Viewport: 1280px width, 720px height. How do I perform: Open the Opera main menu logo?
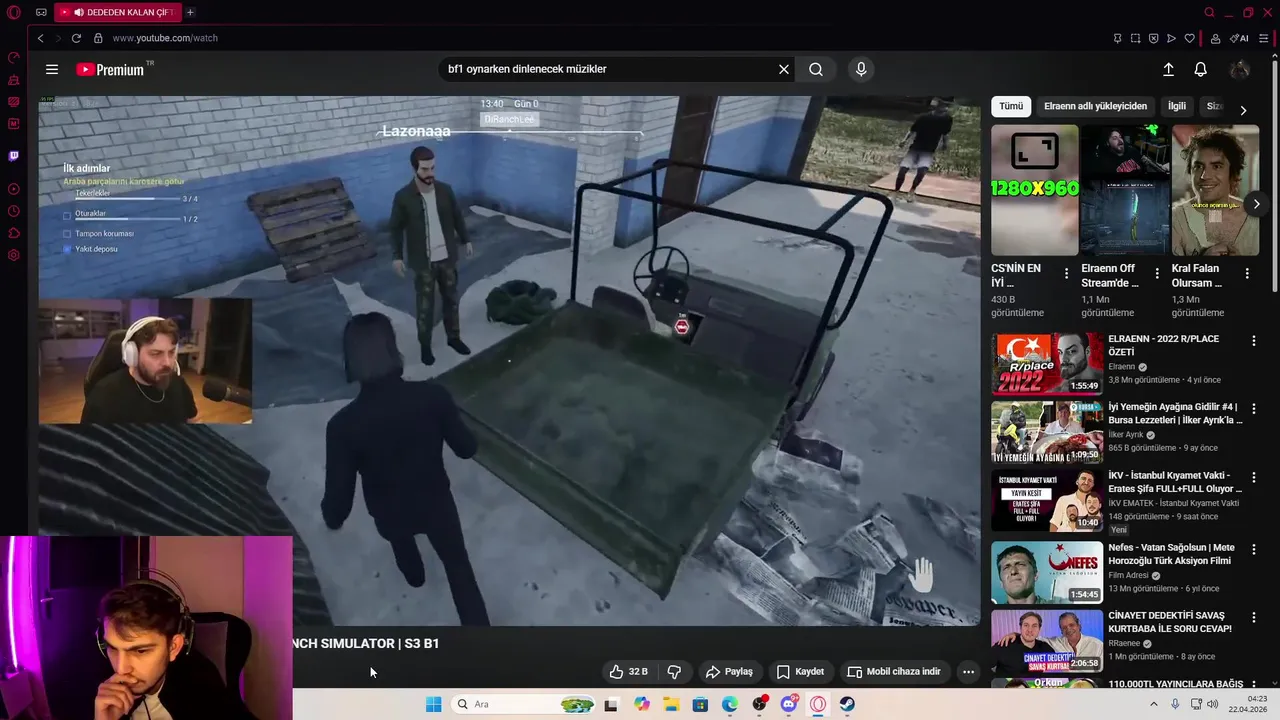pyautogui.click(x=13, y=12)
